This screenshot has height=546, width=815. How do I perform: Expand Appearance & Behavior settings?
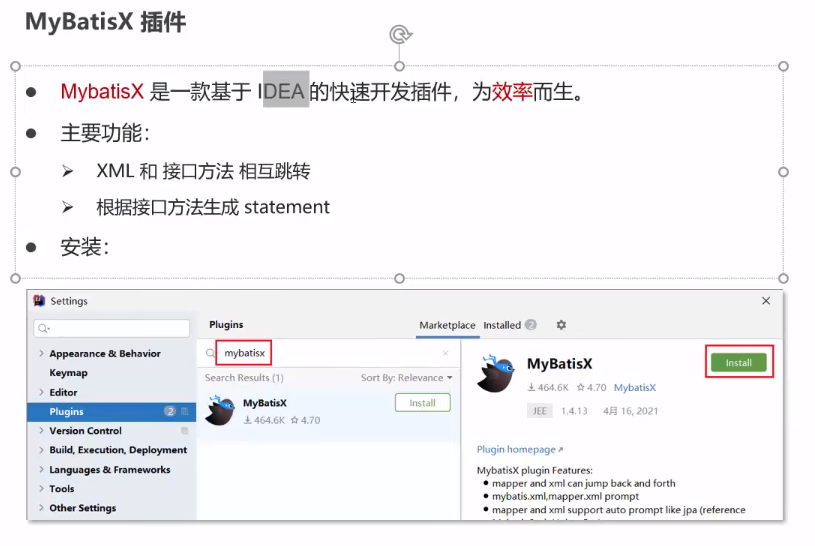[x=41, y=353]
